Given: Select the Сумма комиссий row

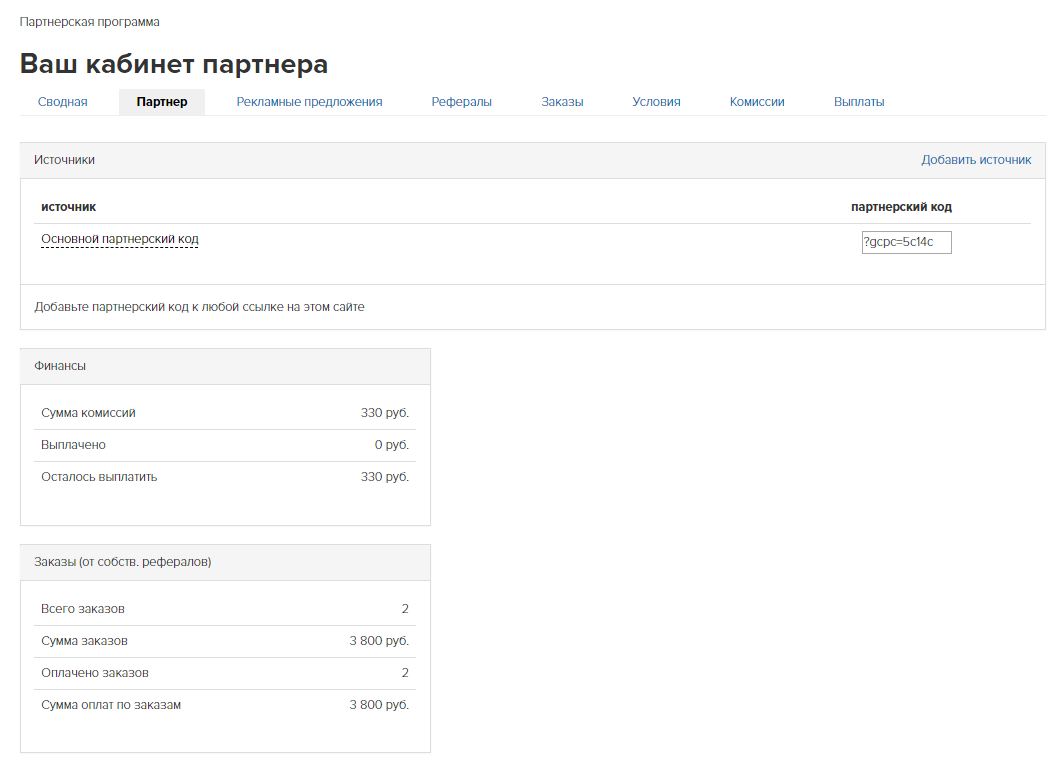Looking at the screenshot, I should (x=225, y=413).
